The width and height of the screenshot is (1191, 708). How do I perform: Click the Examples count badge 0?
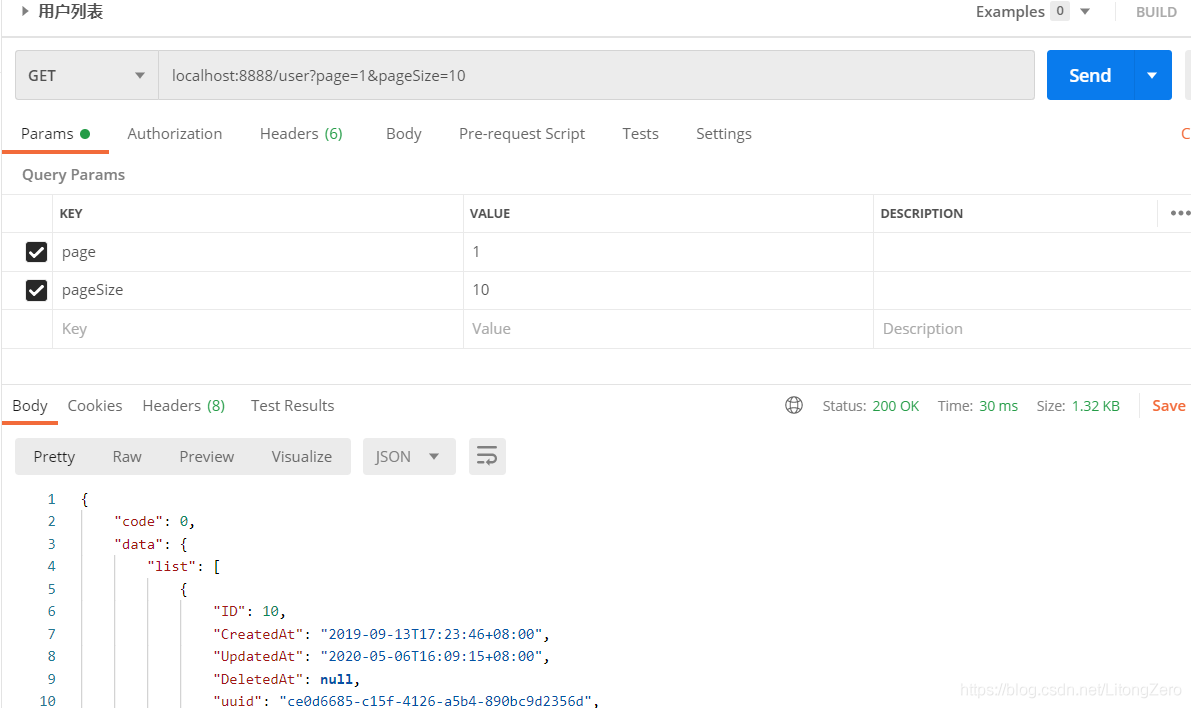pos(1060,11)
